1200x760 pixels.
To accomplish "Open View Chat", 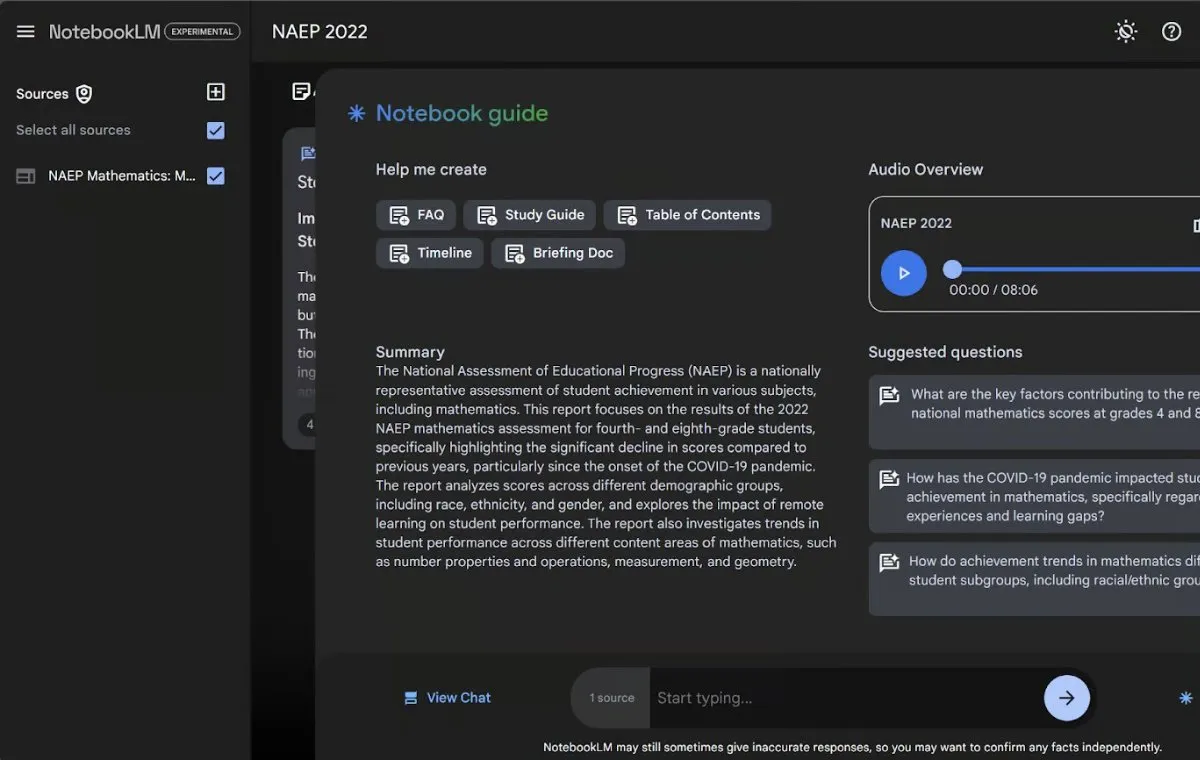I will [447, 698].
